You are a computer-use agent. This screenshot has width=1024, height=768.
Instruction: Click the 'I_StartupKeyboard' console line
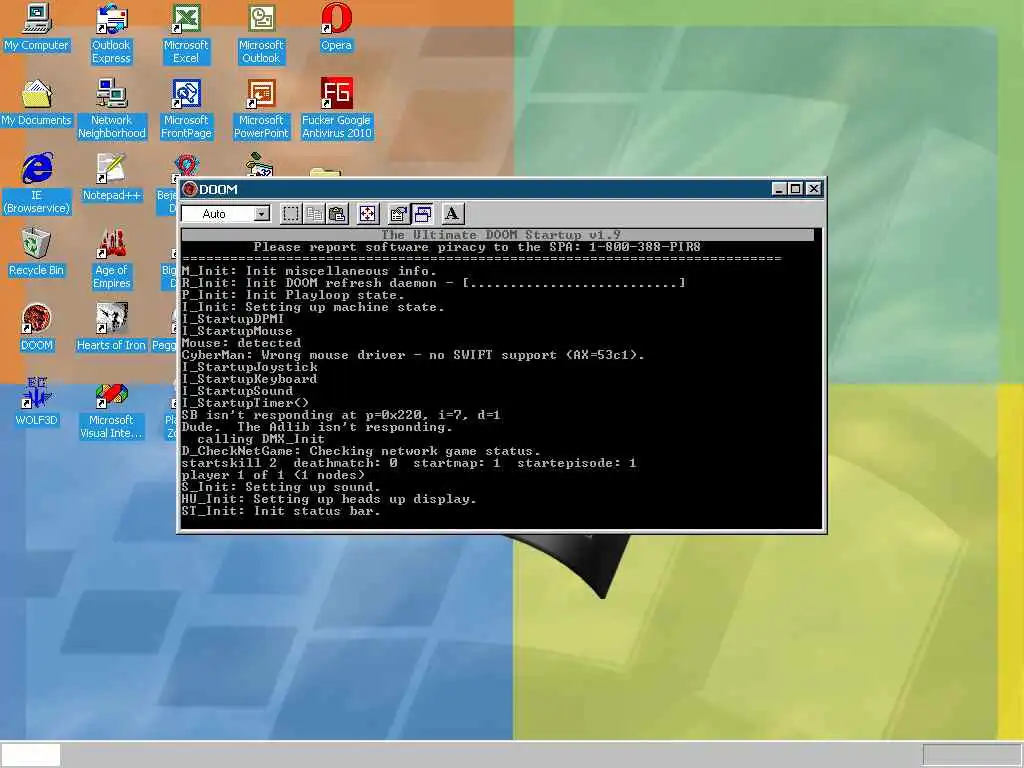click(x=249, y=379)
